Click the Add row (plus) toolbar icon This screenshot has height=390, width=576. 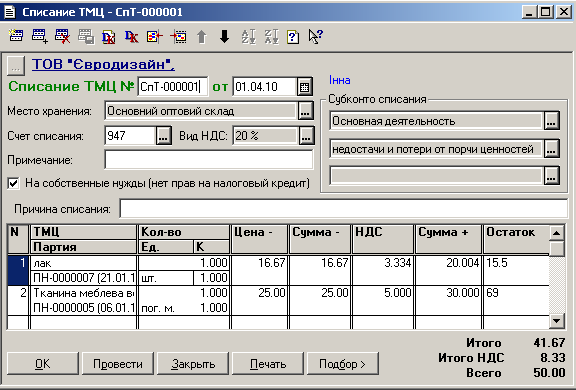point(39,36)
